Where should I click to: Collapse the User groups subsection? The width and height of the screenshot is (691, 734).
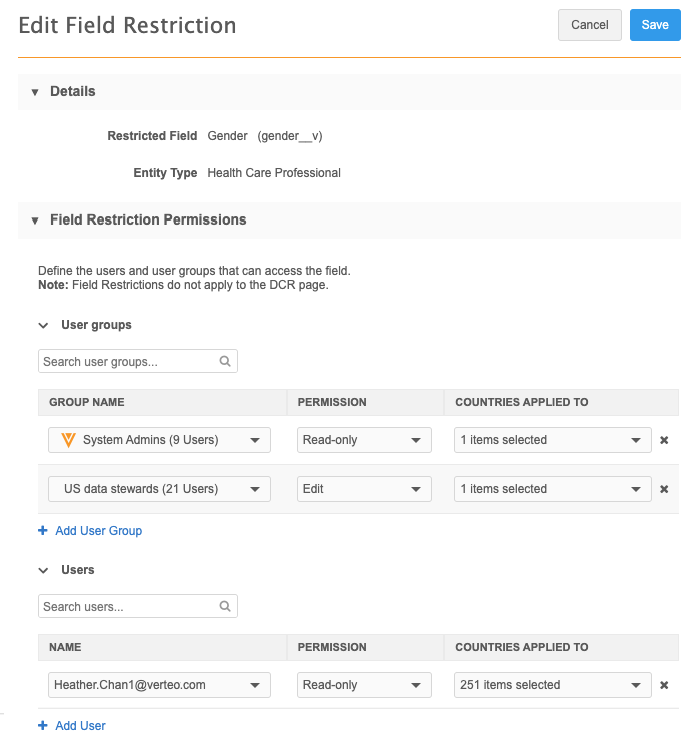[43, 325]
